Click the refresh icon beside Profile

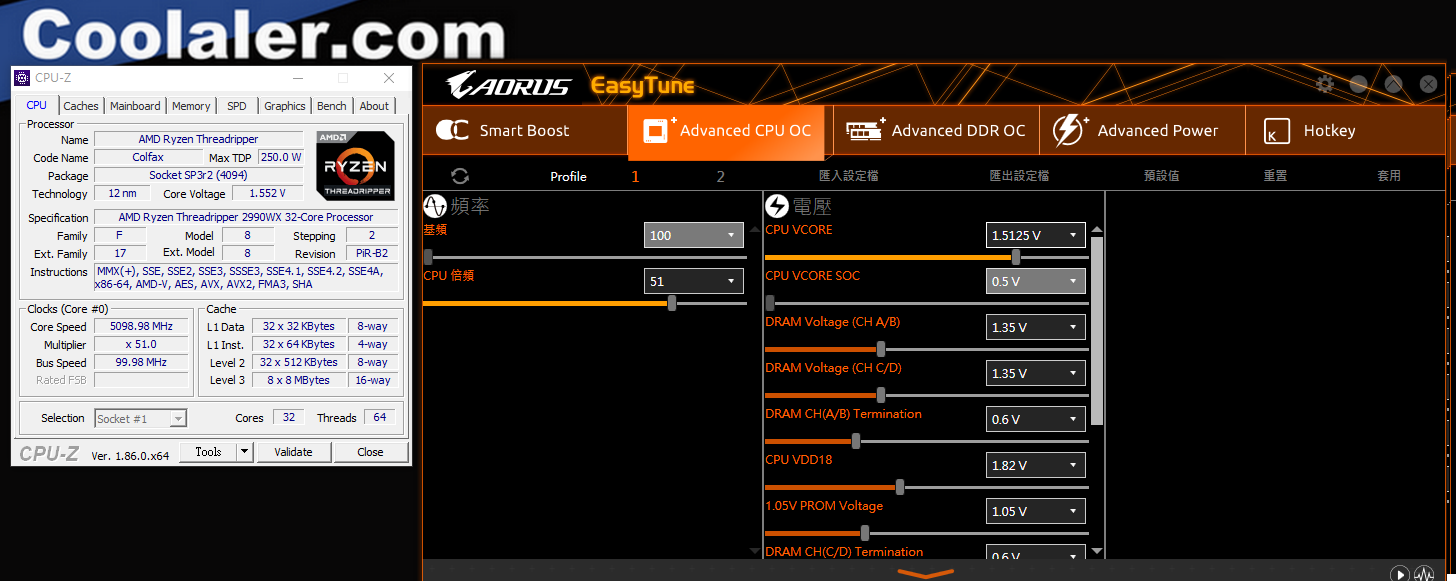(460, 176)
